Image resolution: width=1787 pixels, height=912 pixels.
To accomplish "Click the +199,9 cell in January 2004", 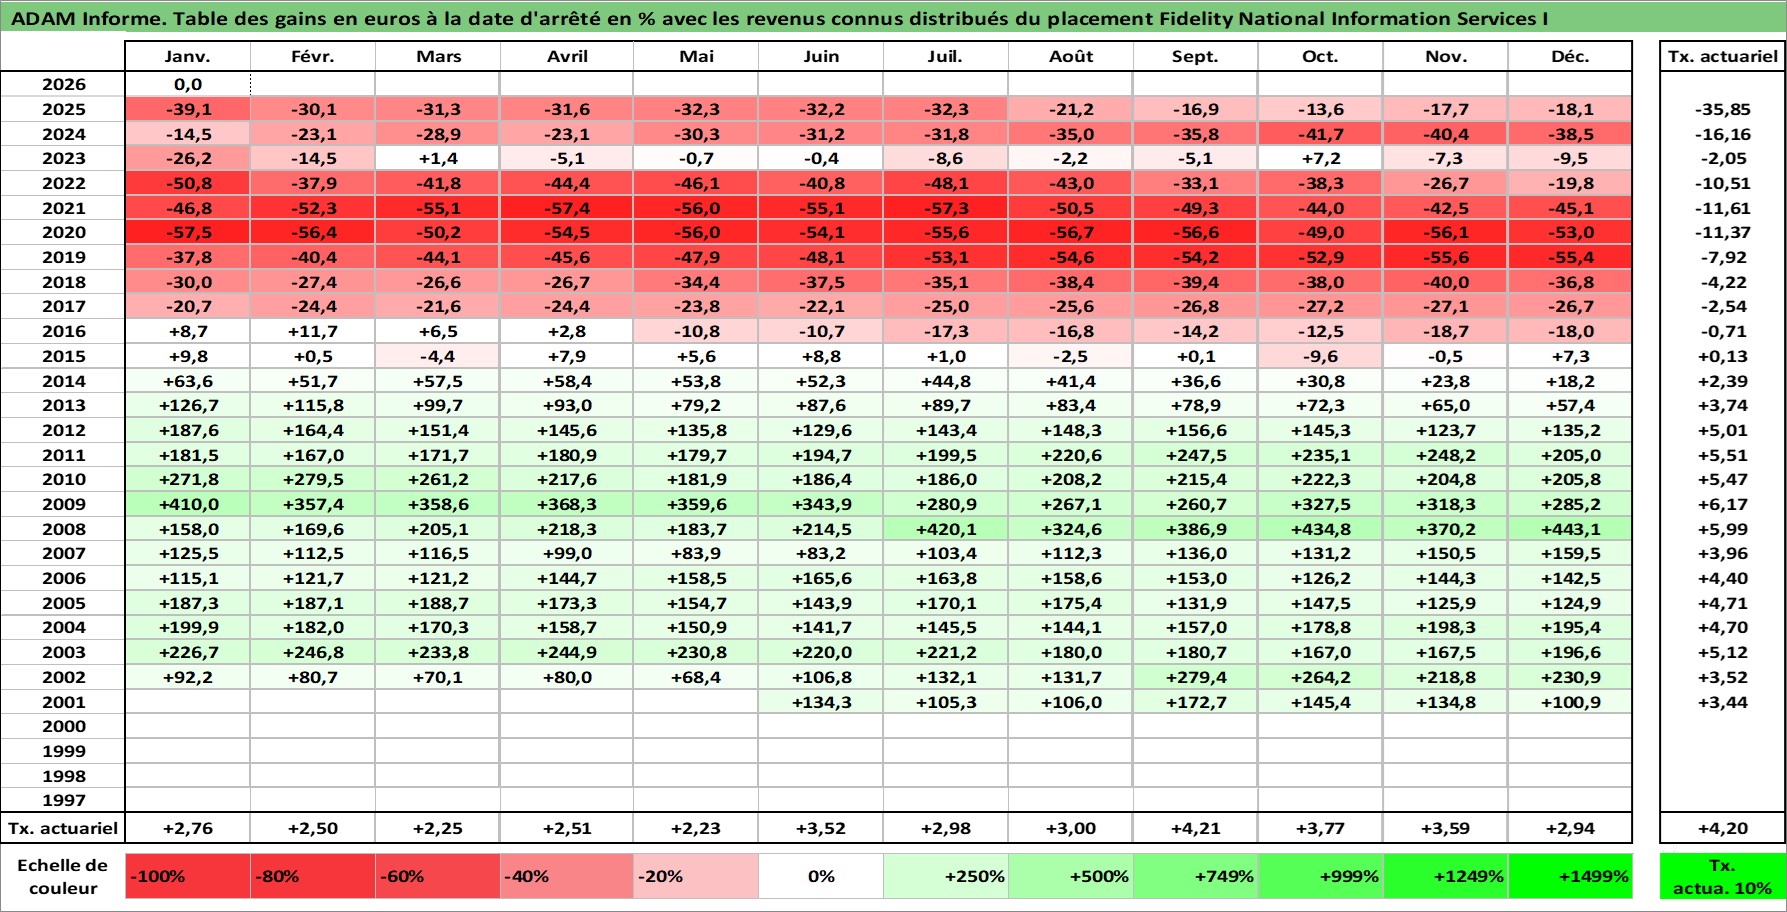I will tap(187, 627).
